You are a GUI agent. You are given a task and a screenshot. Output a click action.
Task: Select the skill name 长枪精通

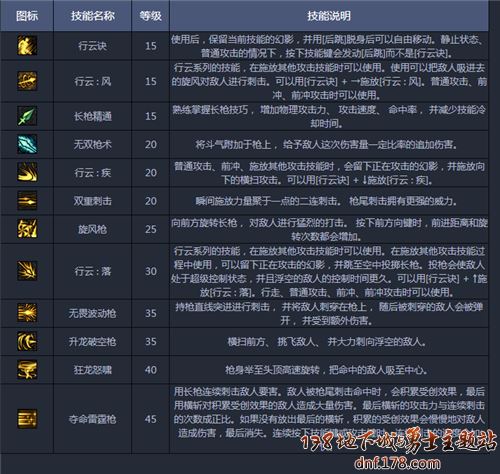coord(92,116)
